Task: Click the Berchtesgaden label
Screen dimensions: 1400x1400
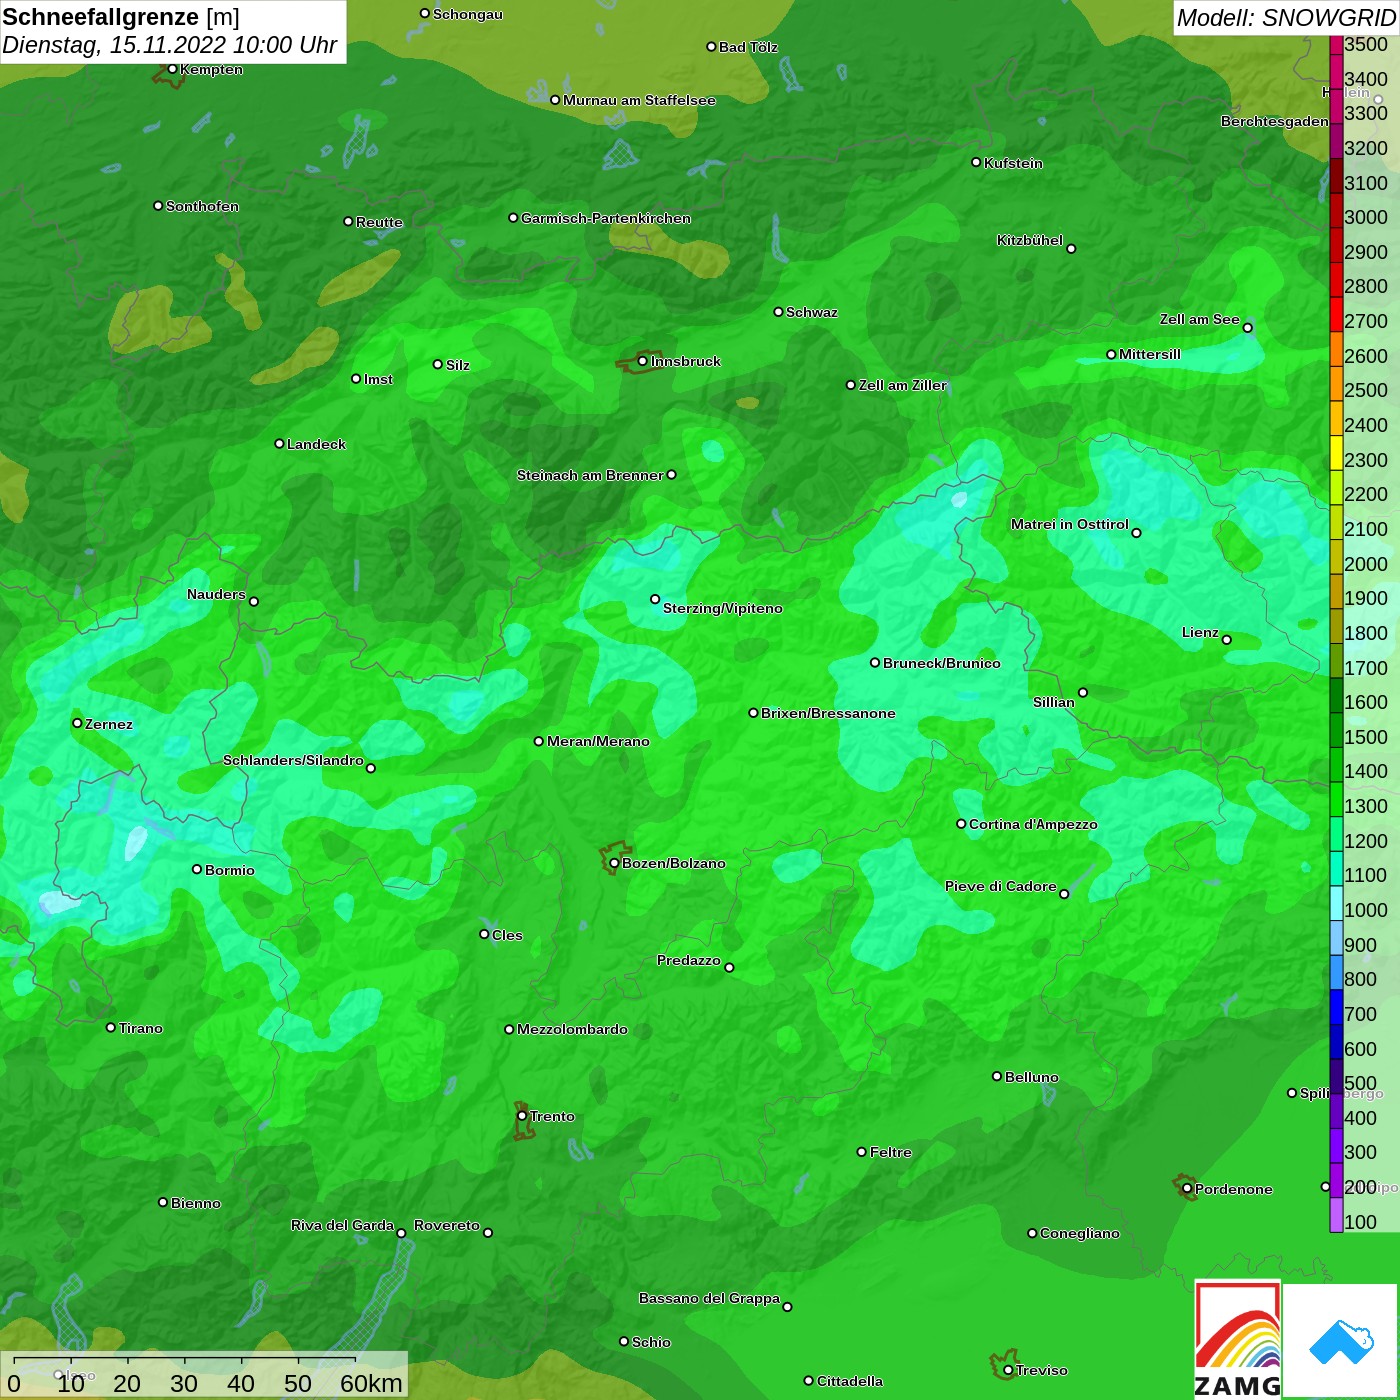Action: pyautogui.click(x=1275, y=121)
